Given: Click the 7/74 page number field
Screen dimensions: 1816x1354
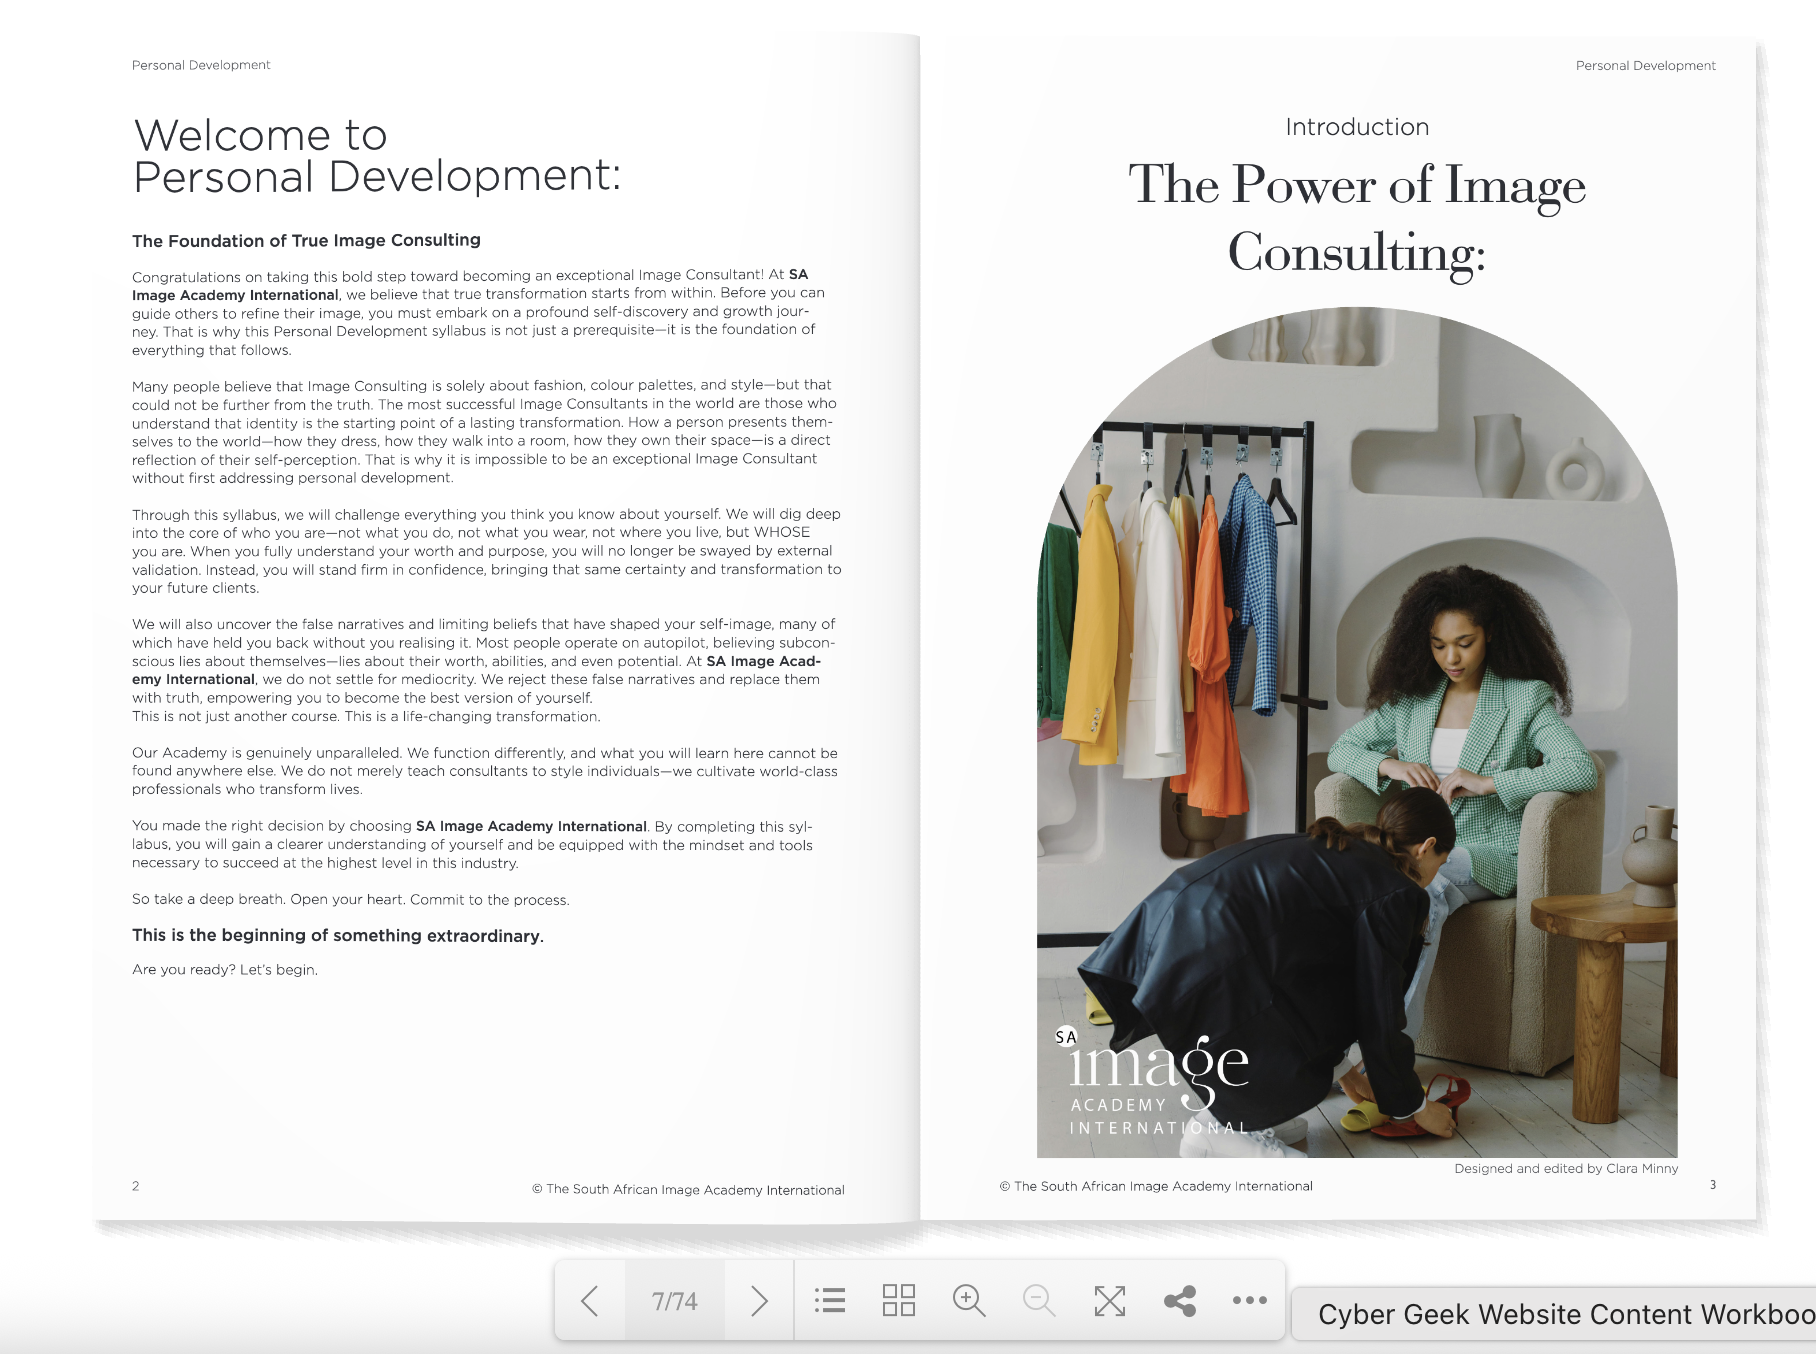Looking at the screenshot, I should [x=675, y=1301].
